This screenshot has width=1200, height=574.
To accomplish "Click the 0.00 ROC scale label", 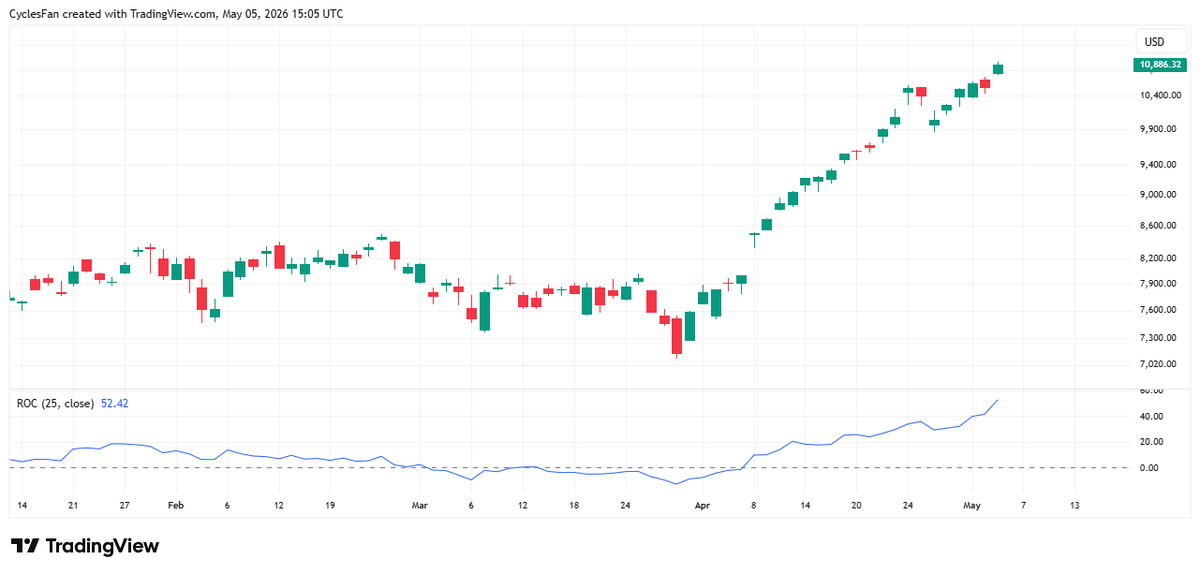I will coord(1149,468).
